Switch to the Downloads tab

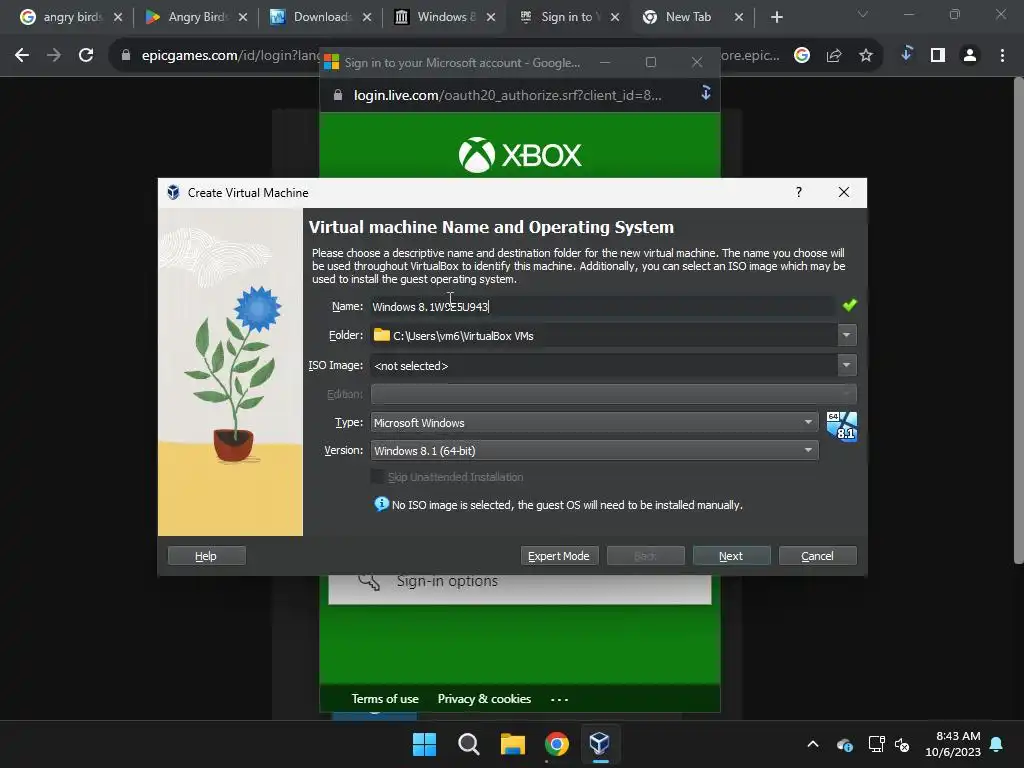click(x=320, y=17)
